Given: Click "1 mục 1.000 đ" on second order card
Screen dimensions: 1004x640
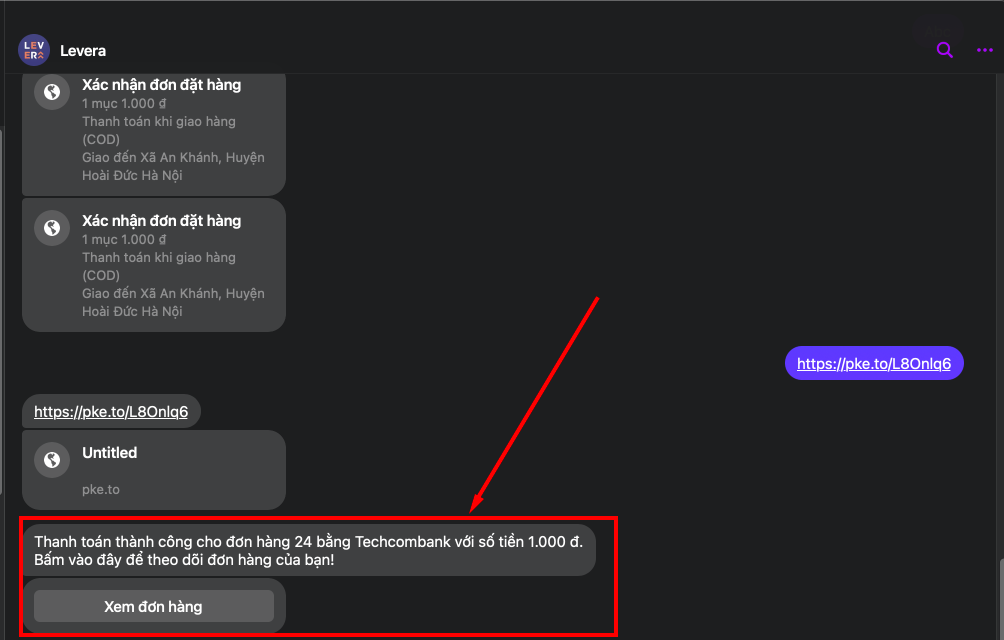Looking at the screenshot, I should coord(124,240).
